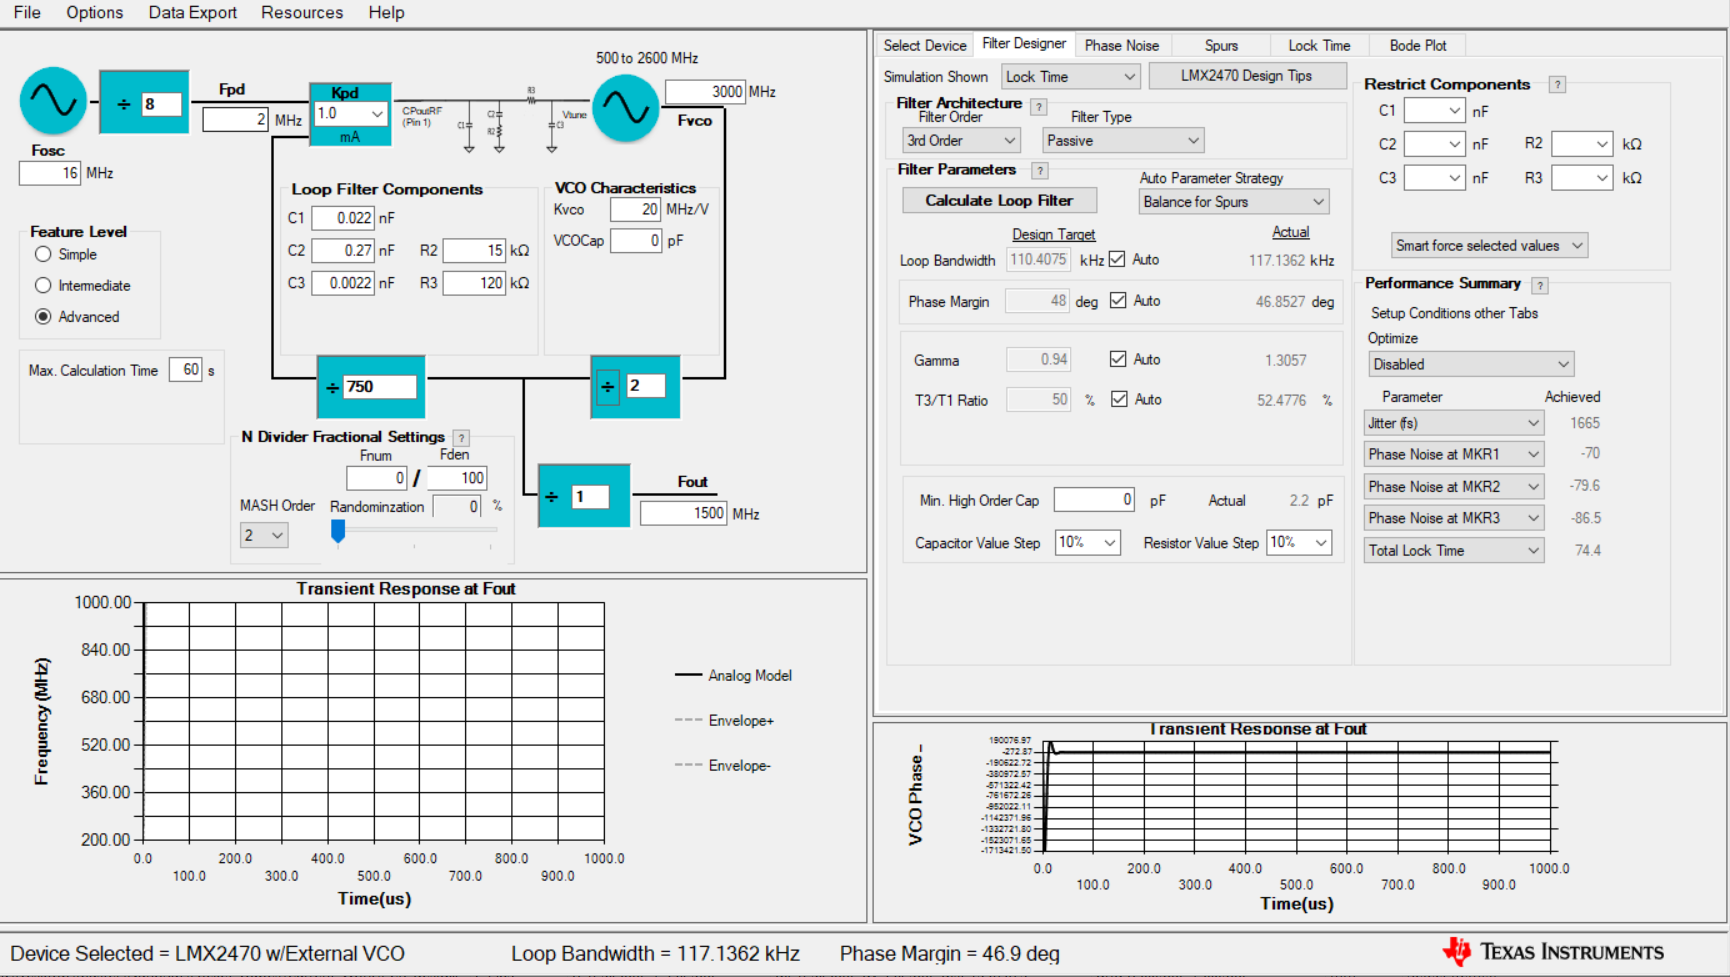Screen dimensions: 1730x977
Task: Click the Fosc oscillator sine-wave icon
Action: click(x=53, y=101)
